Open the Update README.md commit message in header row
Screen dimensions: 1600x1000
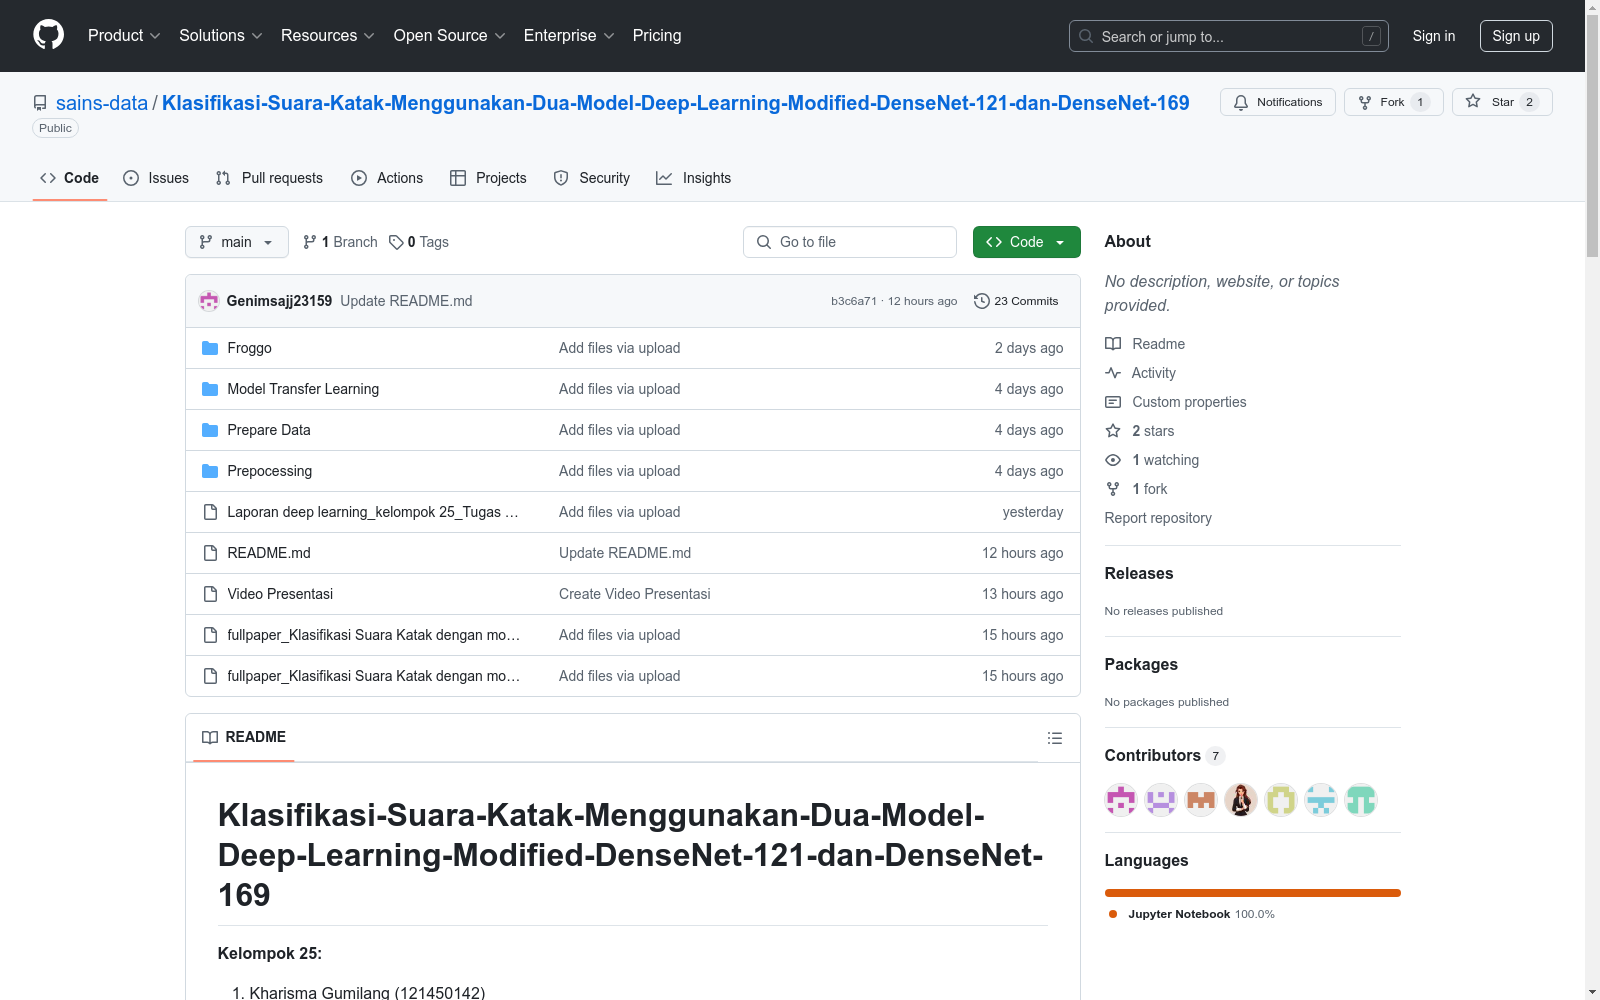(x=406, y=301)
